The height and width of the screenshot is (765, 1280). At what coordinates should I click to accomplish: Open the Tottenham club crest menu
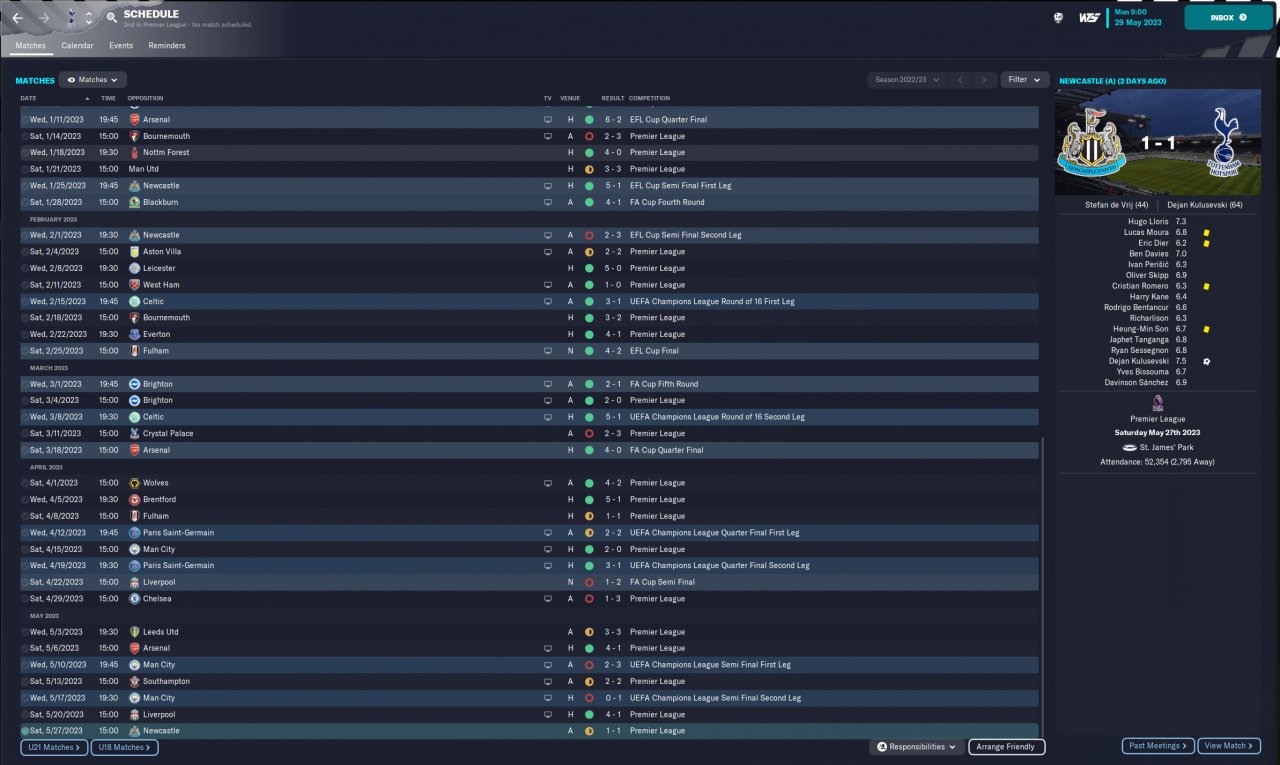coord(70,18)
